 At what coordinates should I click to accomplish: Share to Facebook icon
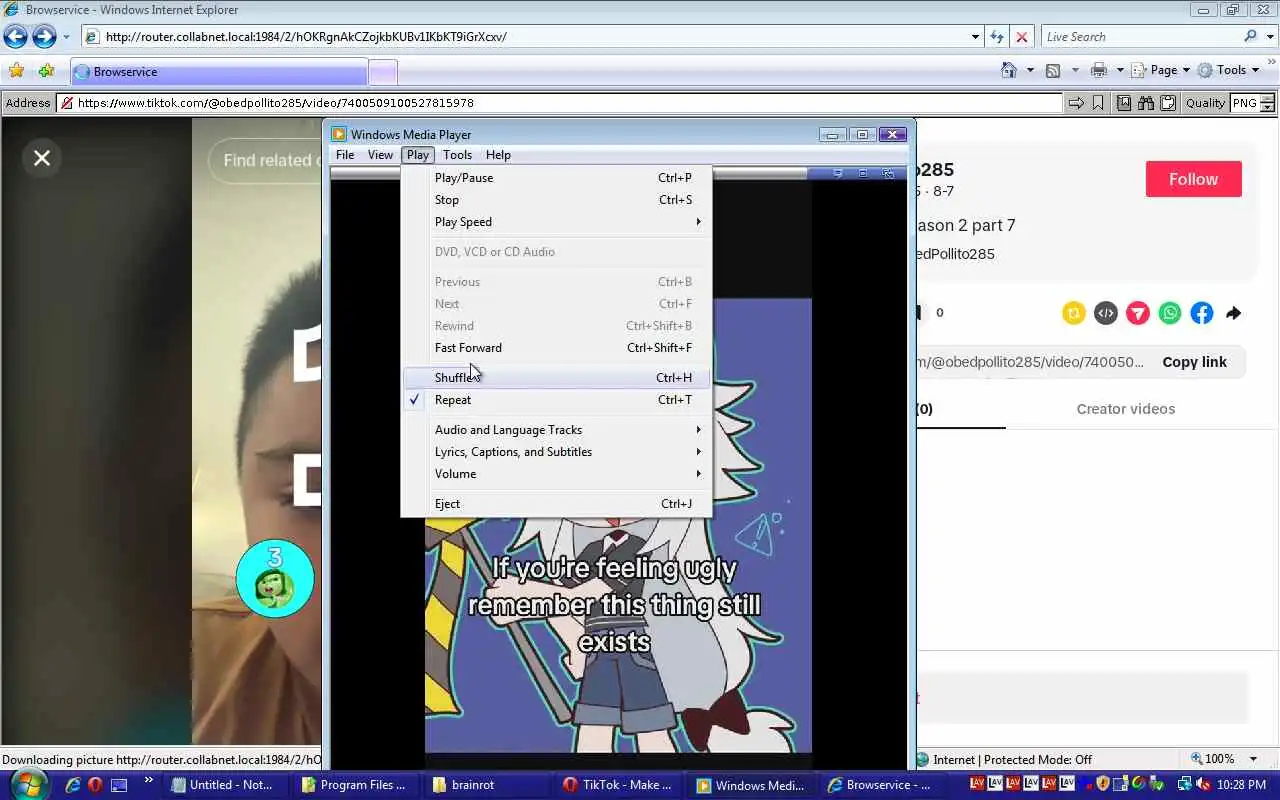[1202, 313]
